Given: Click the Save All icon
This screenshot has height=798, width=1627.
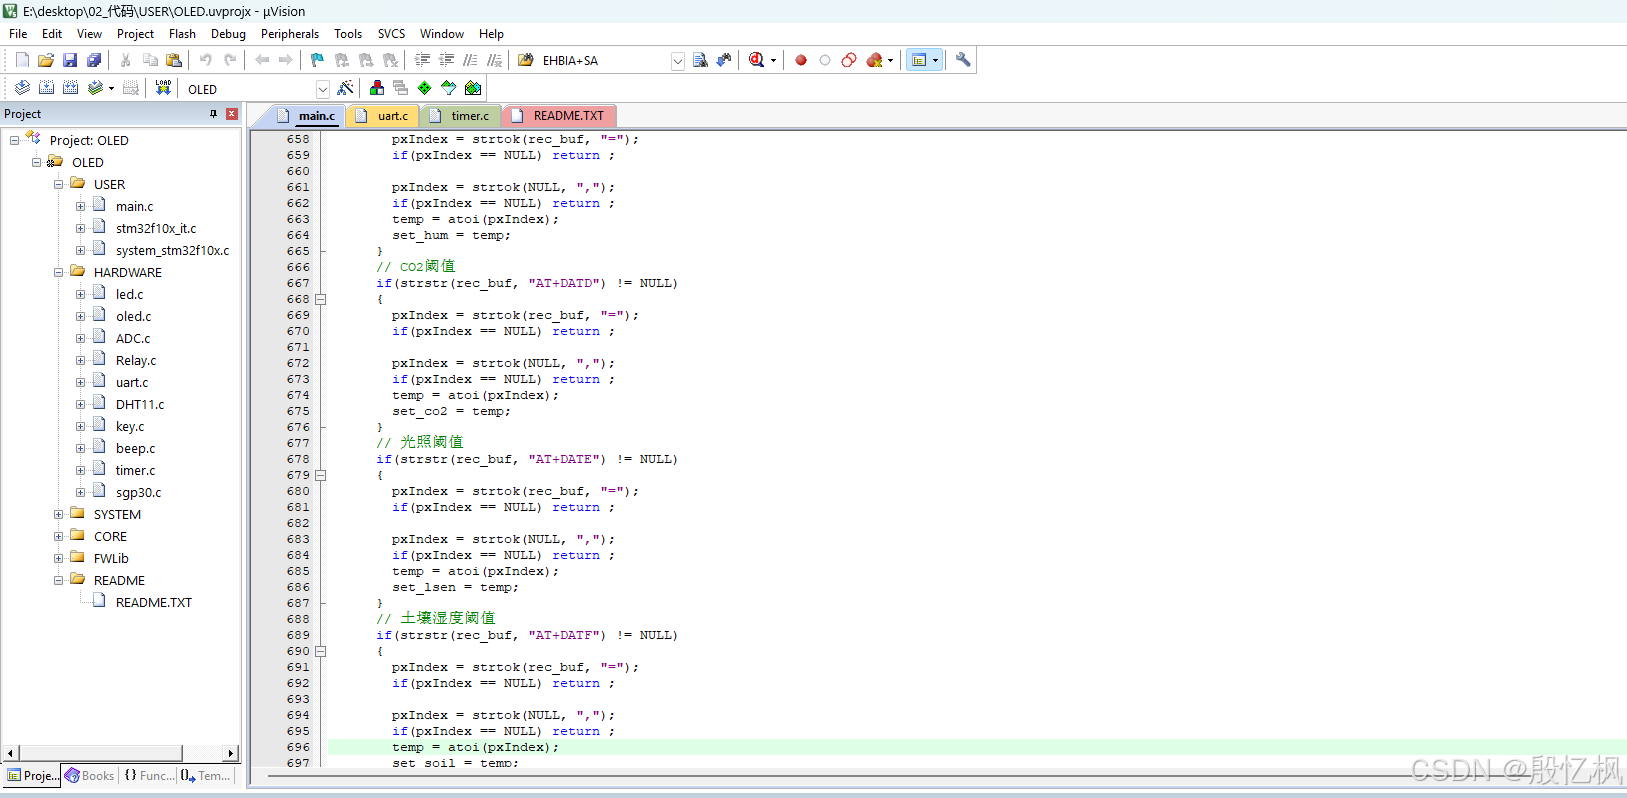Looking at the screenshot, I should (94, 60).
